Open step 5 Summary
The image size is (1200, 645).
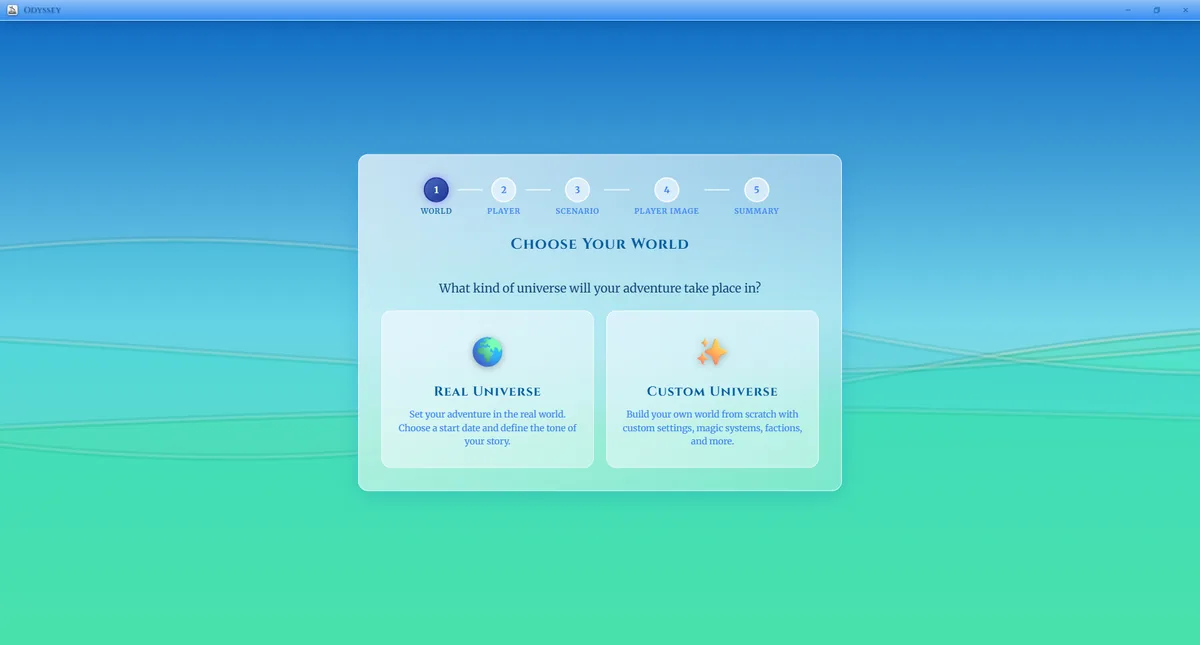coord(756,190)
